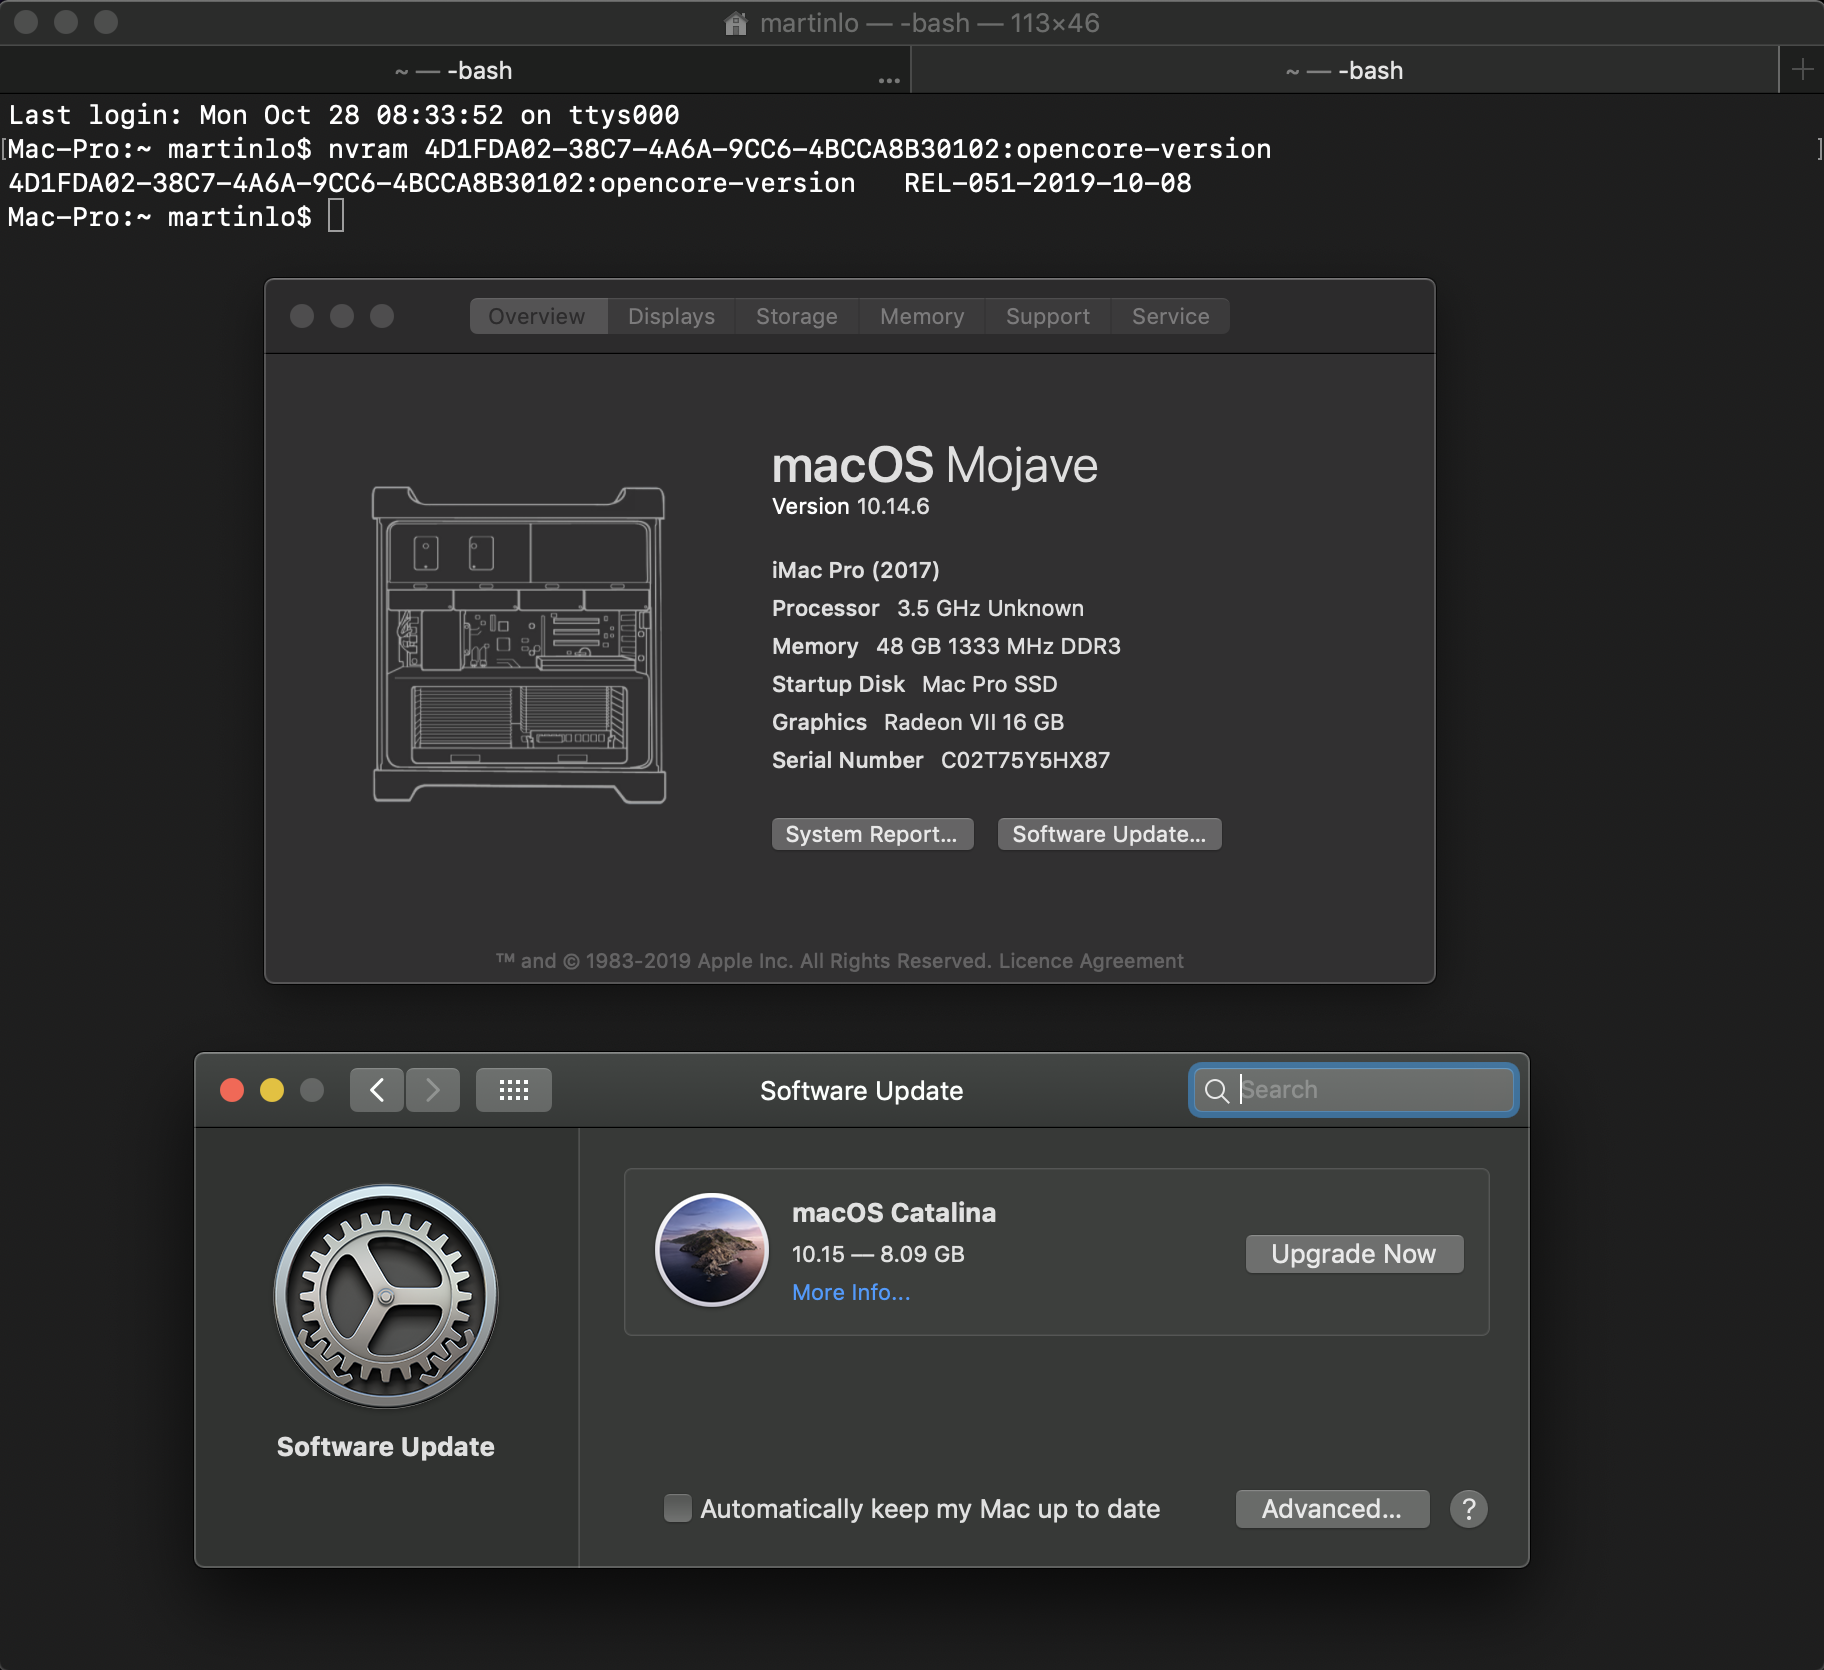
Task: Click the Last login line in Terminal
Action: pyautogui.click(x=344, y=115)
